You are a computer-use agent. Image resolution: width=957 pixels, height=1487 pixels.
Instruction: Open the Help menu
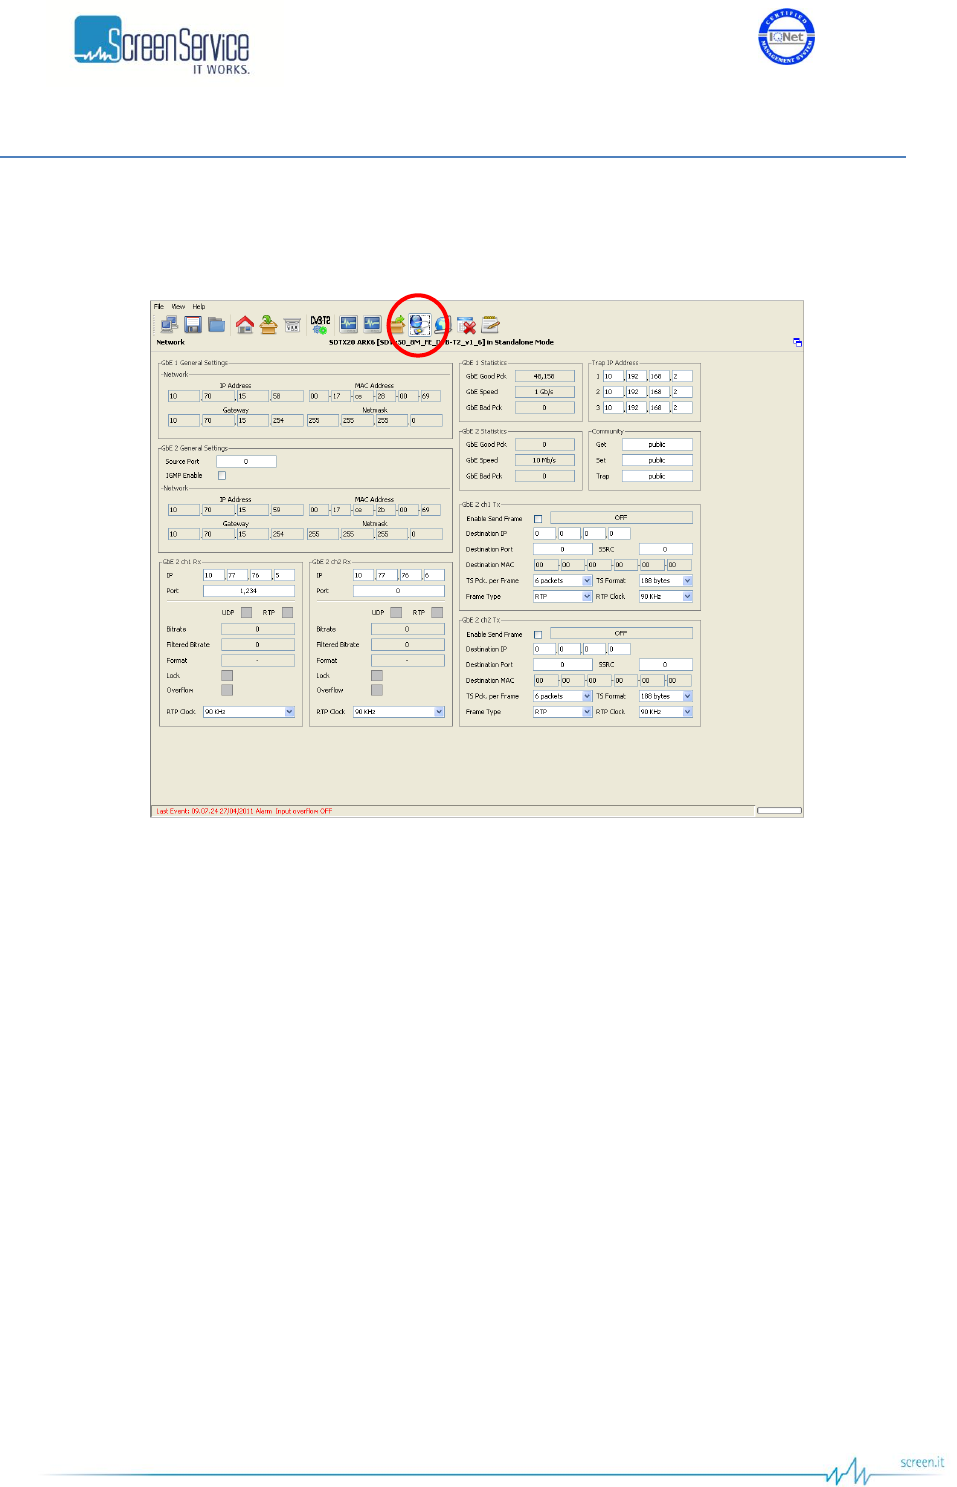[199, 307]
